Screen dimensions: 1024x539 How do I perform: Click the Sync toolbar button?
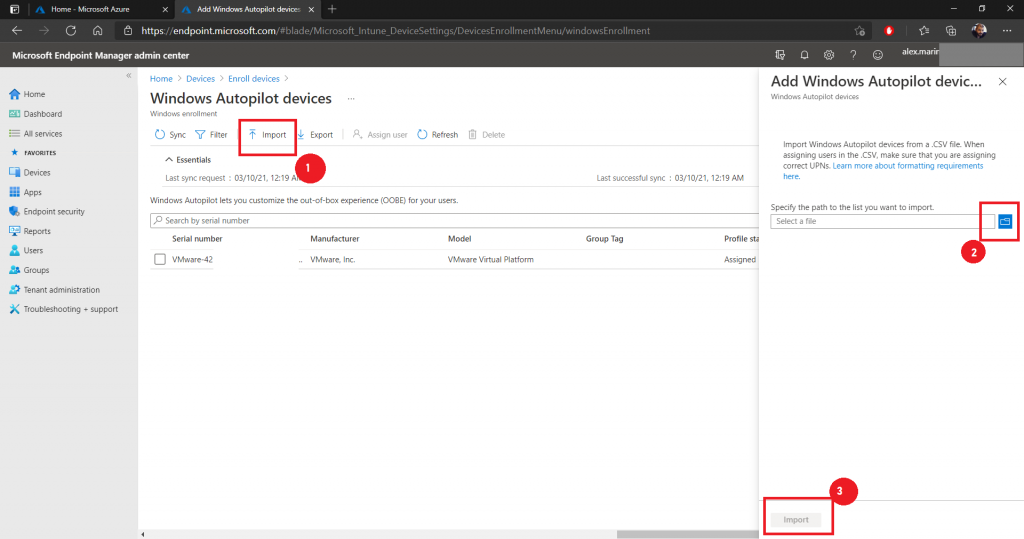[x=170, y=135]
